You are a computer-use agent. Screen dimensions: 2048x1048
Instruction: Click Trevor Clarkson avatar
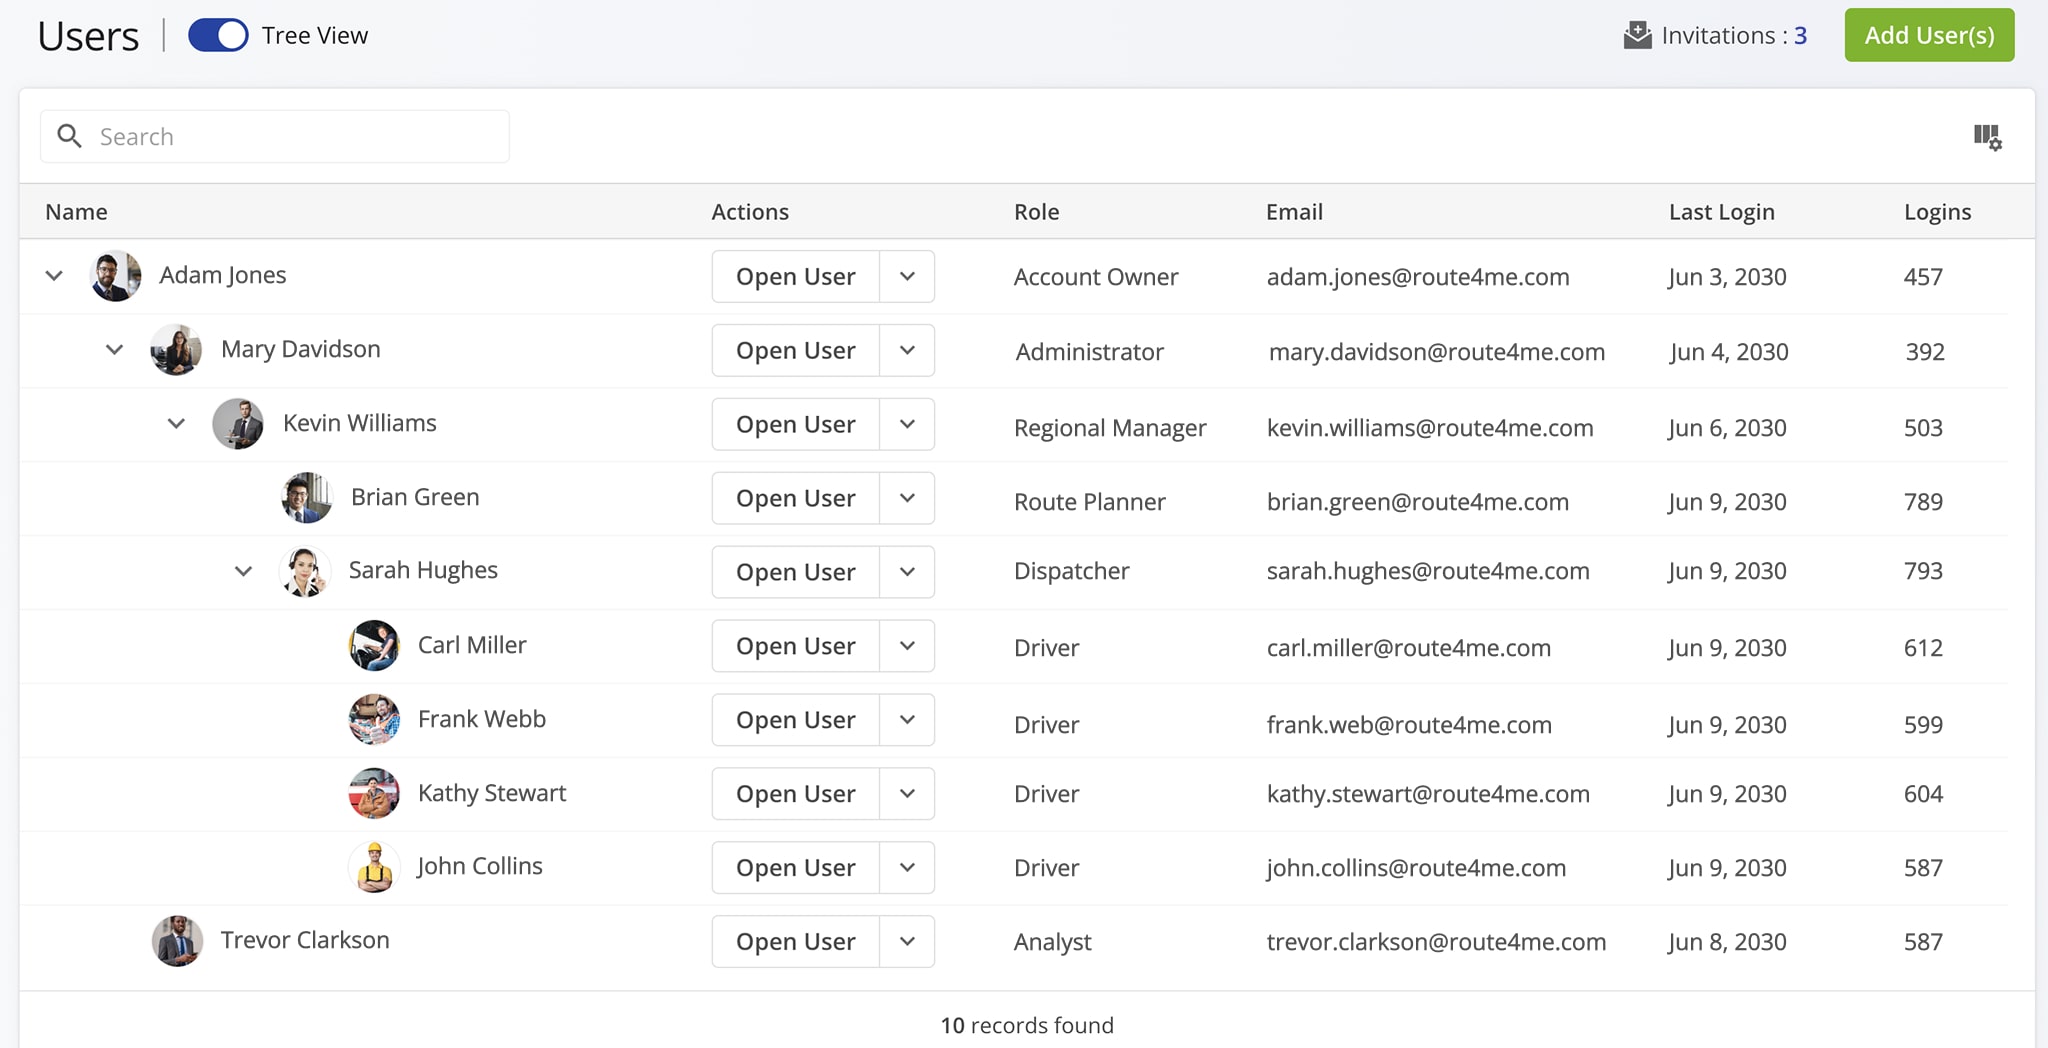pyautogui.click(x=177, y=941)
